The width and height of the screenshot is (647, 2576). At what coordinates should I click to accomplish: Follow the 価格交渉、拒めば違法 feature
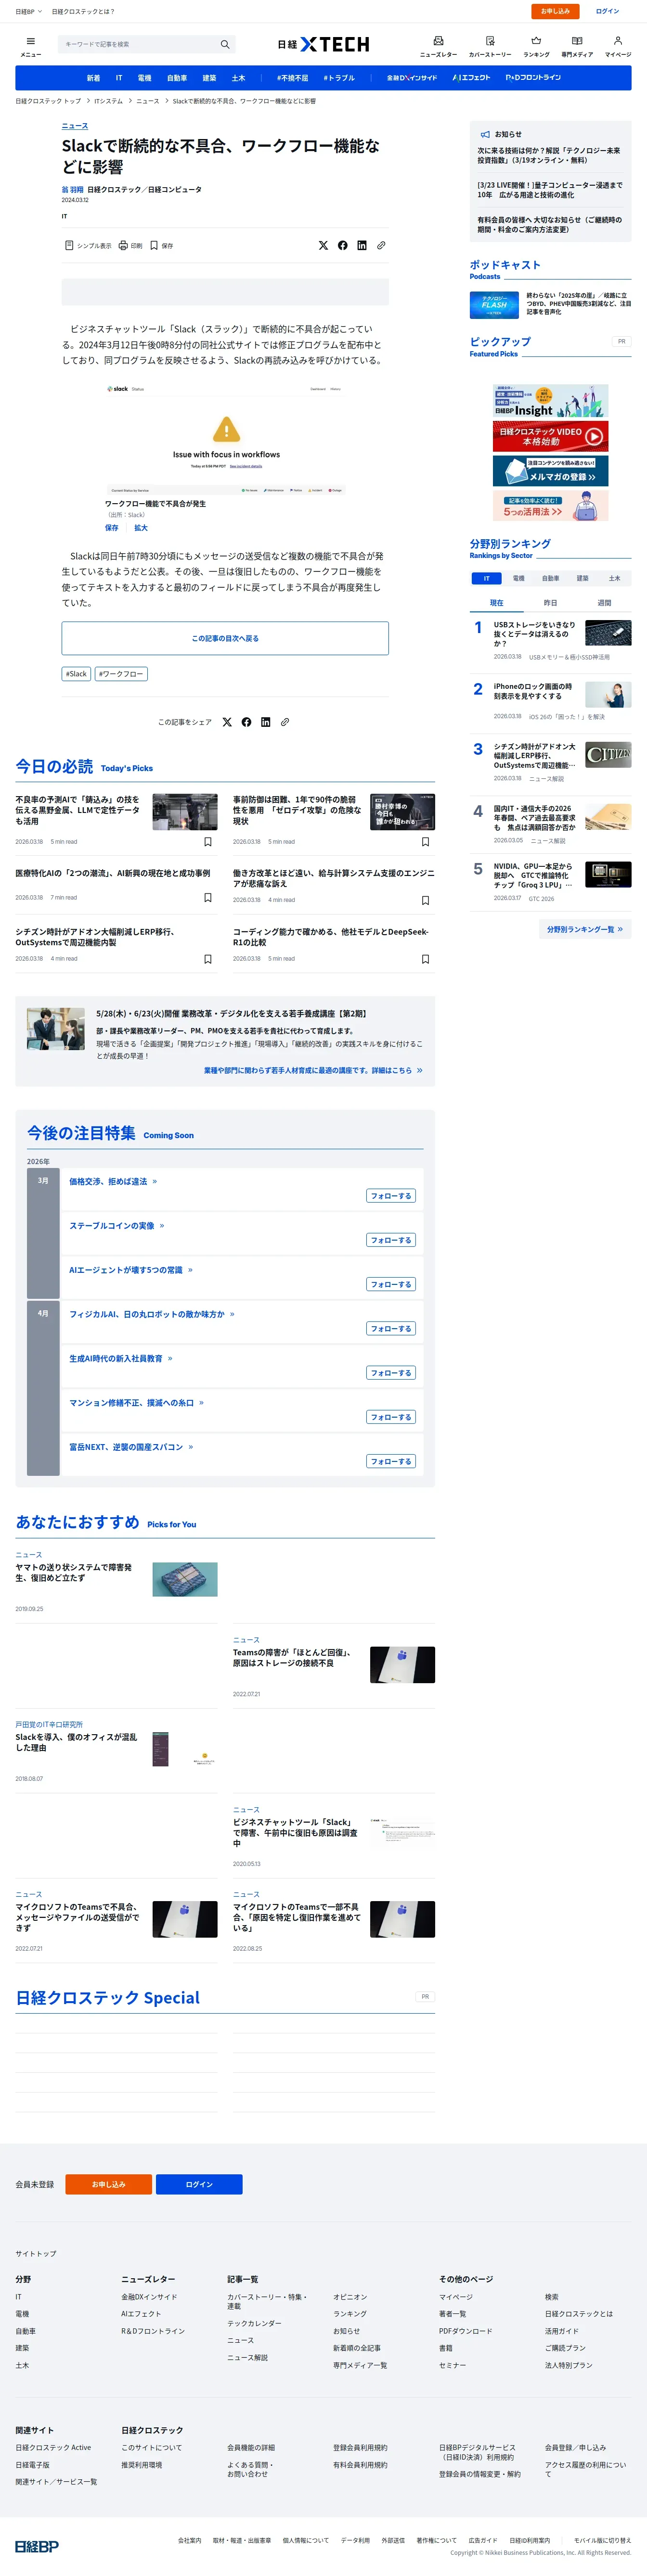coord(391,1196)
